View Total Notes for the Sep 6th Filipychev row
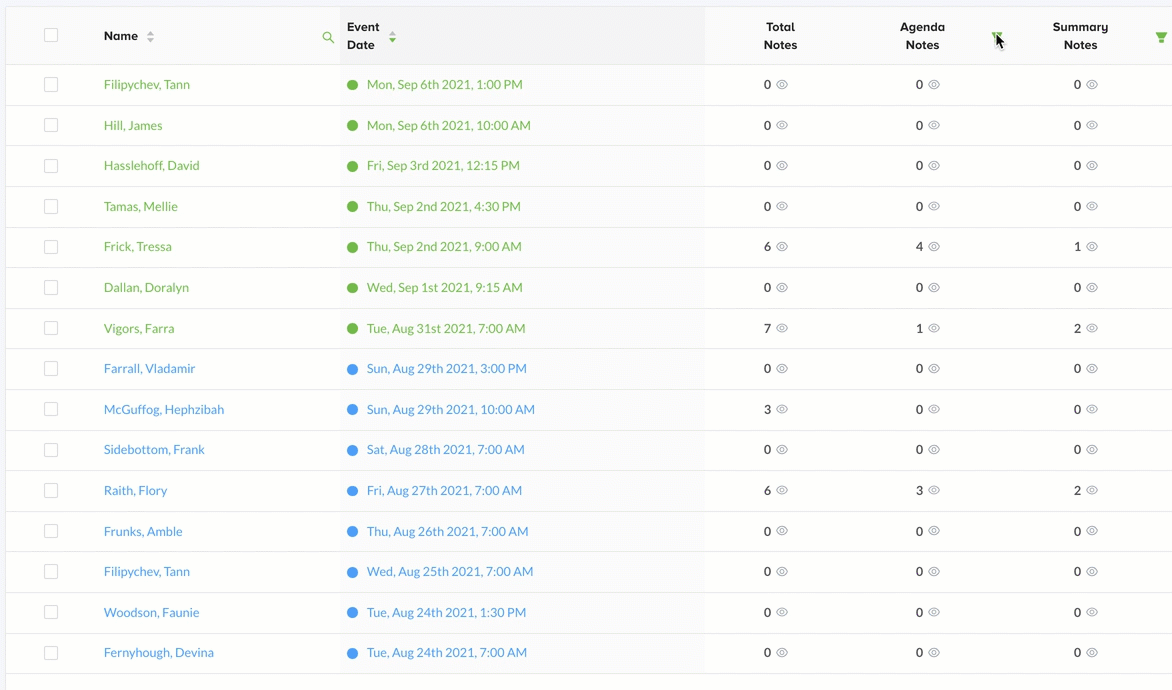This screenshot has height=690, width=1172. coord(782,84)
